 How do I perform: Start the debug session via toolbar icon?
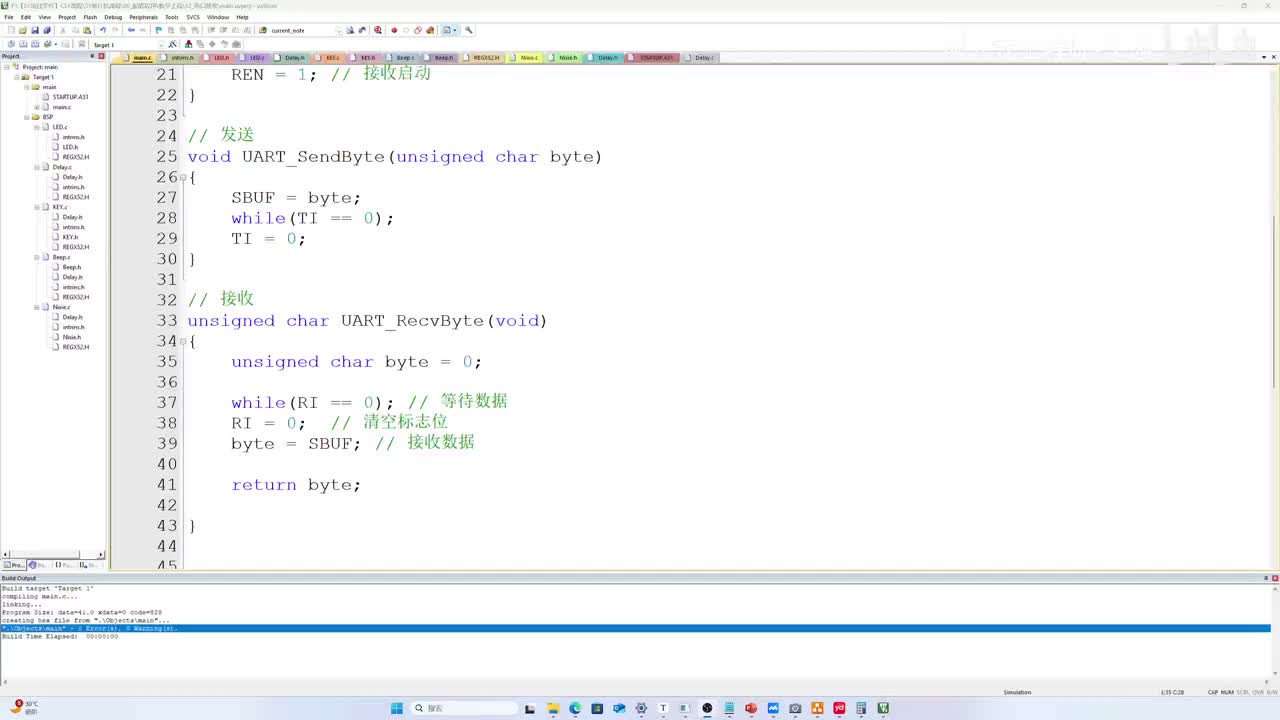(x=378, y=30)
